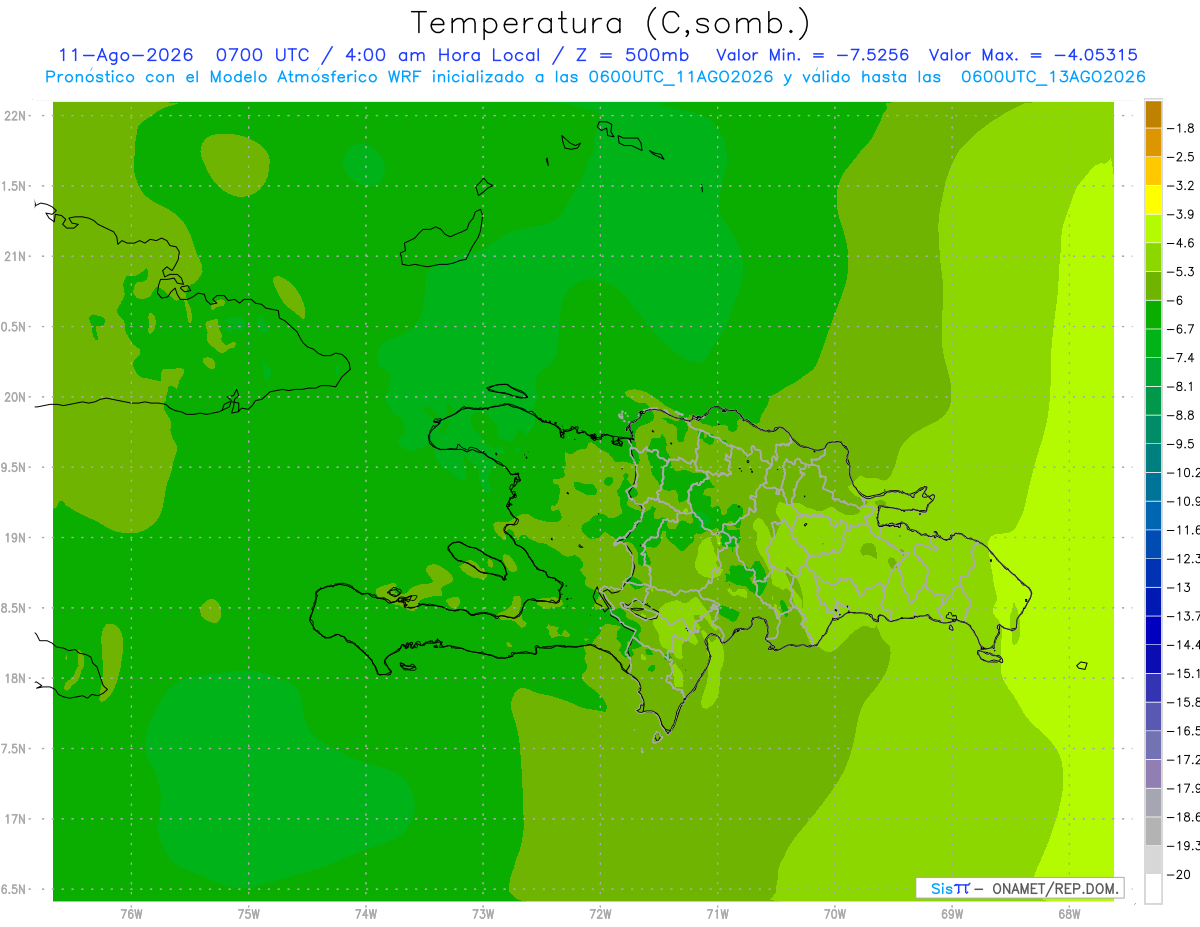Click the "SisTT - ONAMET/REP.DOM." logo box
This screenshot has height=927, width=1200.
(1020, 888)
